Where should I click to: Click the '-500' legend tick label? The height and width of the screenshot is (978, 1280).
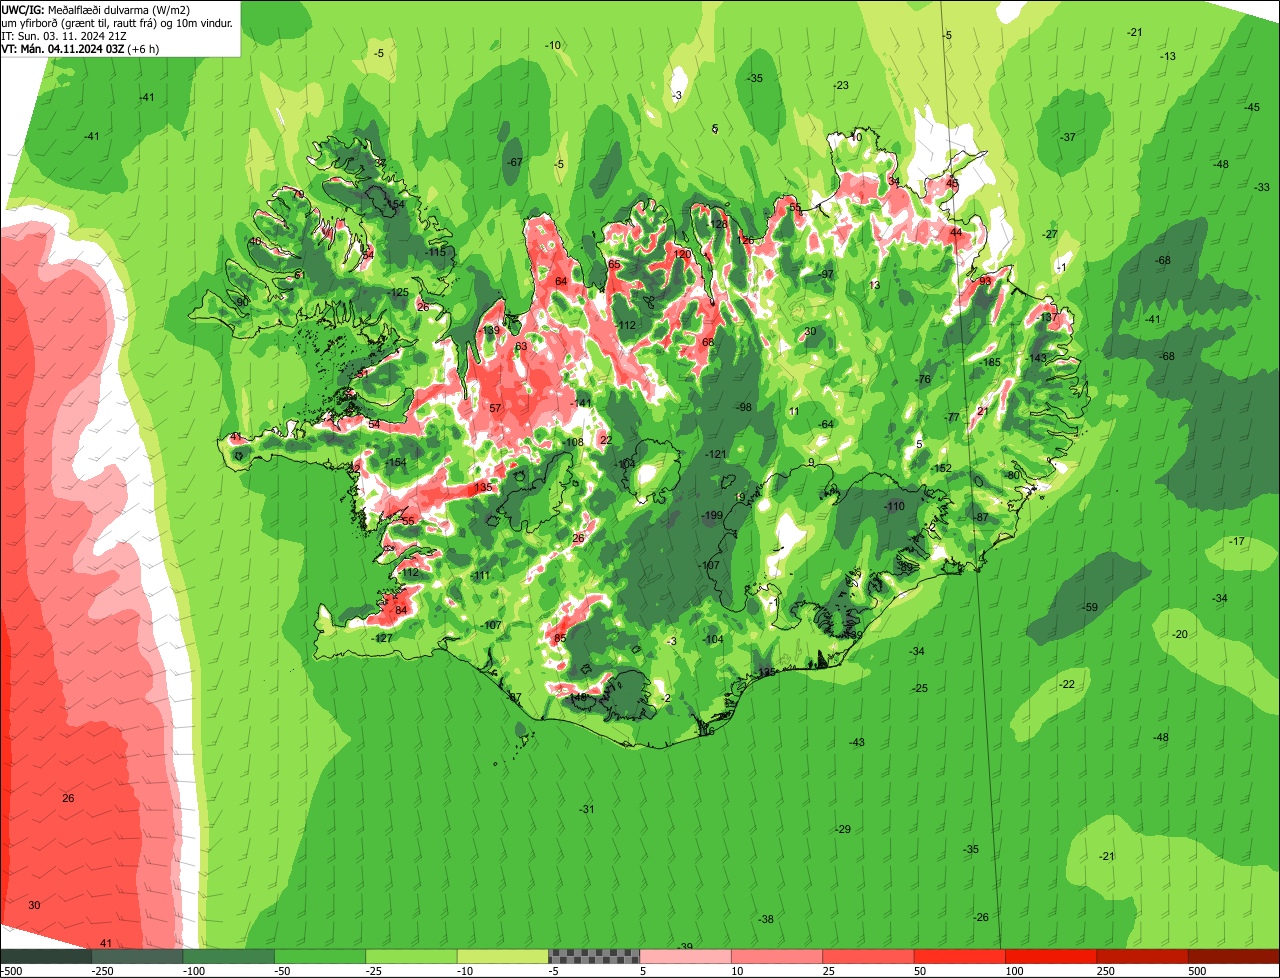click(x=11, y=971)
